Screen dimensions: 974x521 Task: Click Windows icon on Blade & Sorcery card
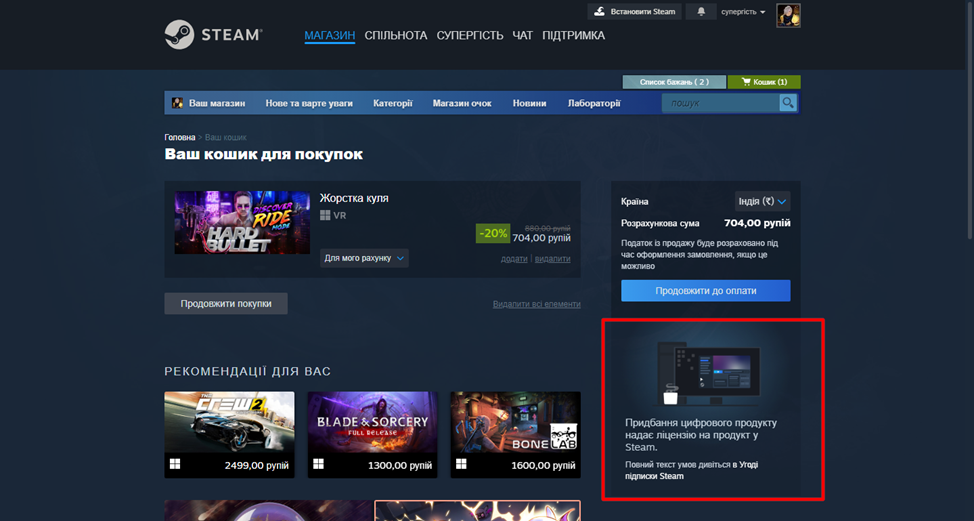click(319, 464)
